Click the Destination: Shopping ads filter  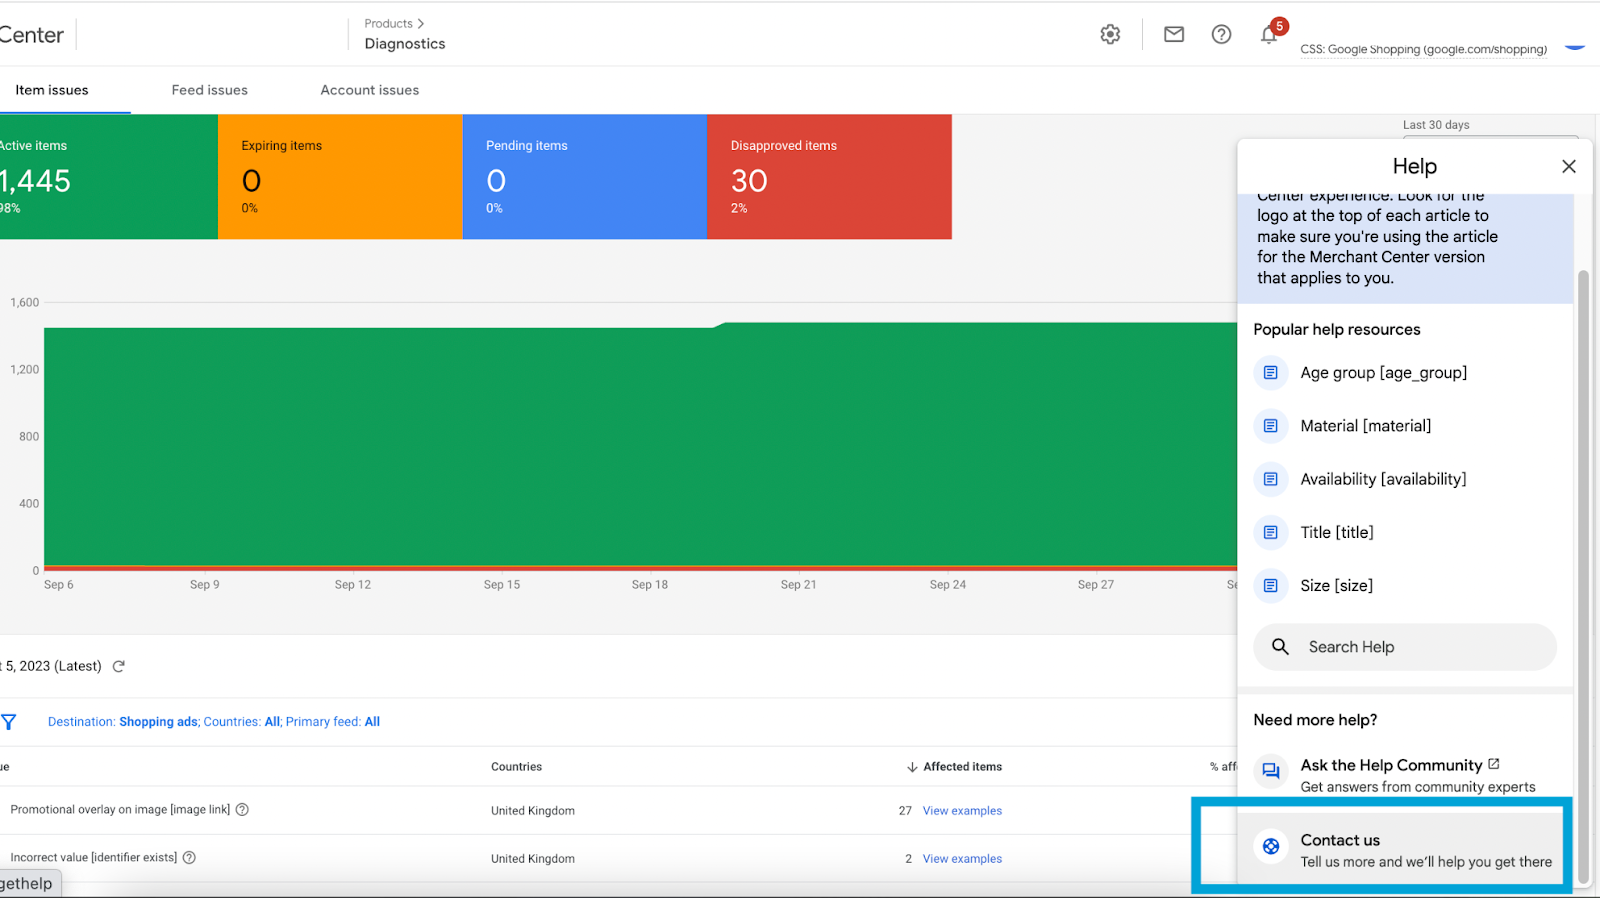[x=123, y=722]
